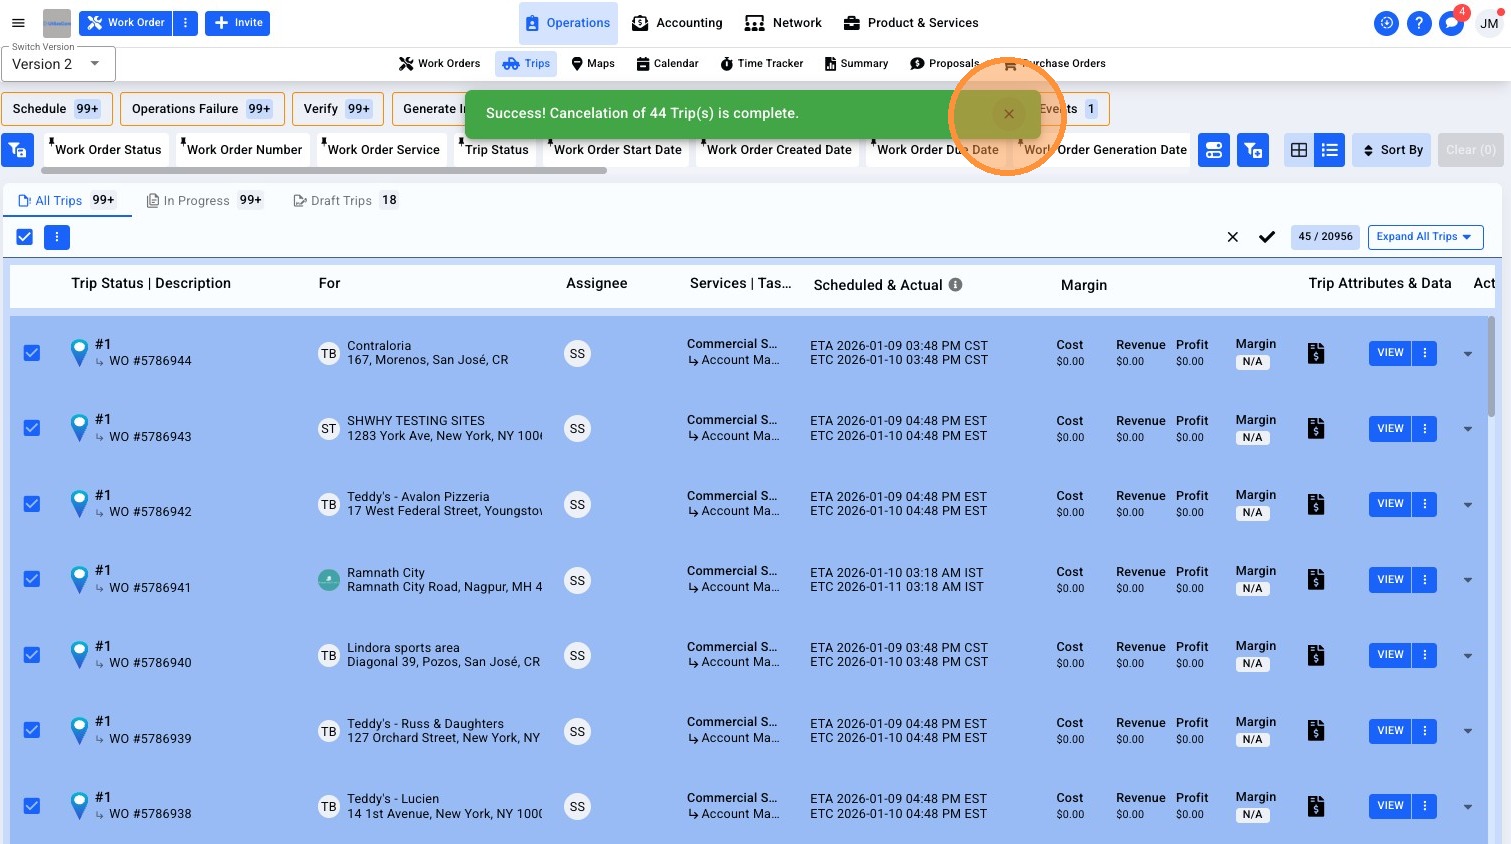This screenshot has width=1511, height=844.
Task: Click the Ramnath City site avatar
Action: pos(329,580)
